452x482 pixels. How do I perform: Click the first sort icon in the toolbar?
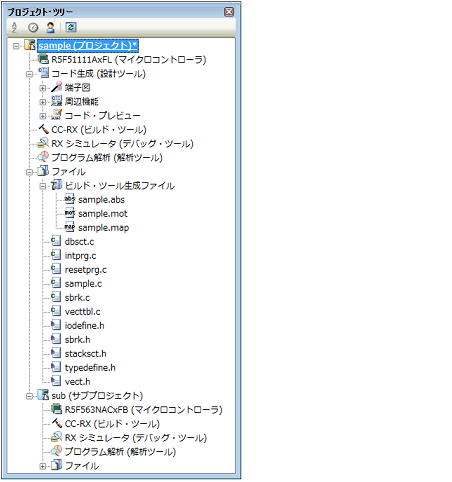(x=14, y=27)
